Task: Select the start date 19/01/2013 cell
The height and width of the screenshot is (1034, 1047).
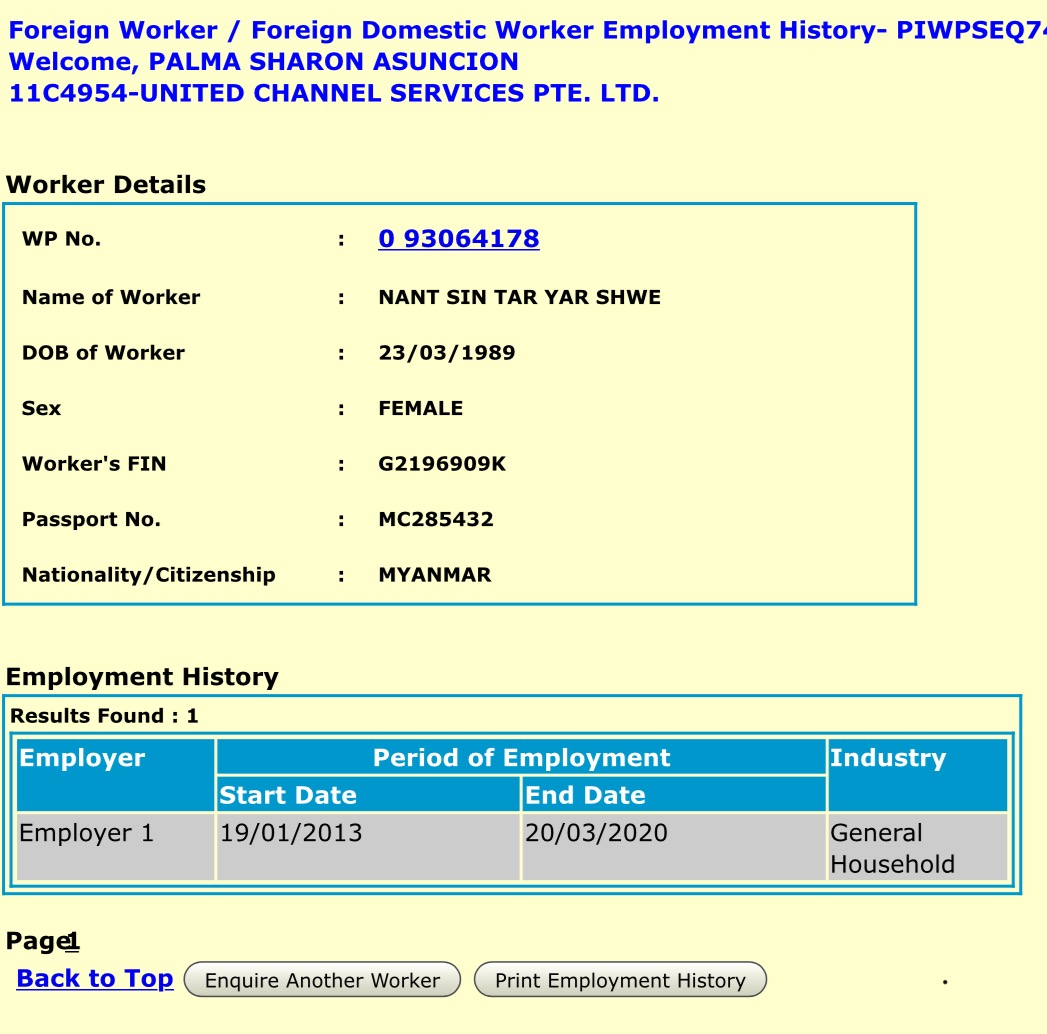Action: [x=367, y=847]
